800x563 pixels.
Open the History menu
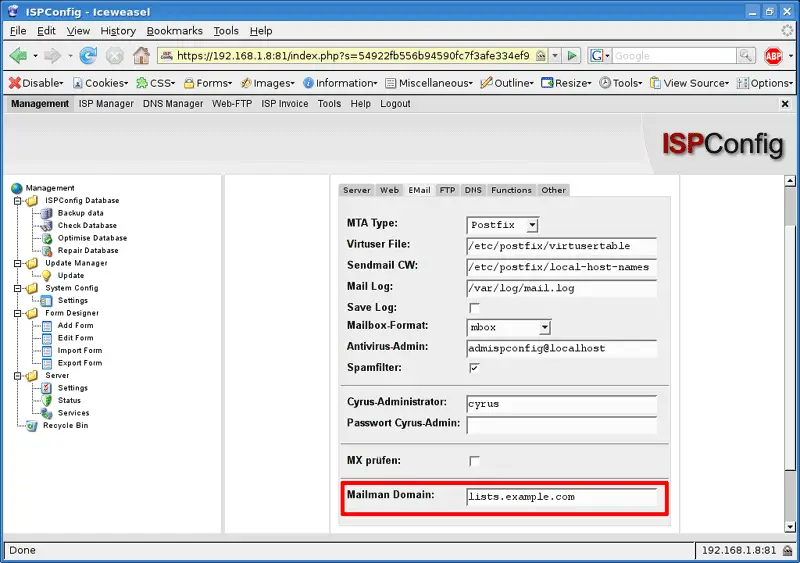click(x=118, y=31)
